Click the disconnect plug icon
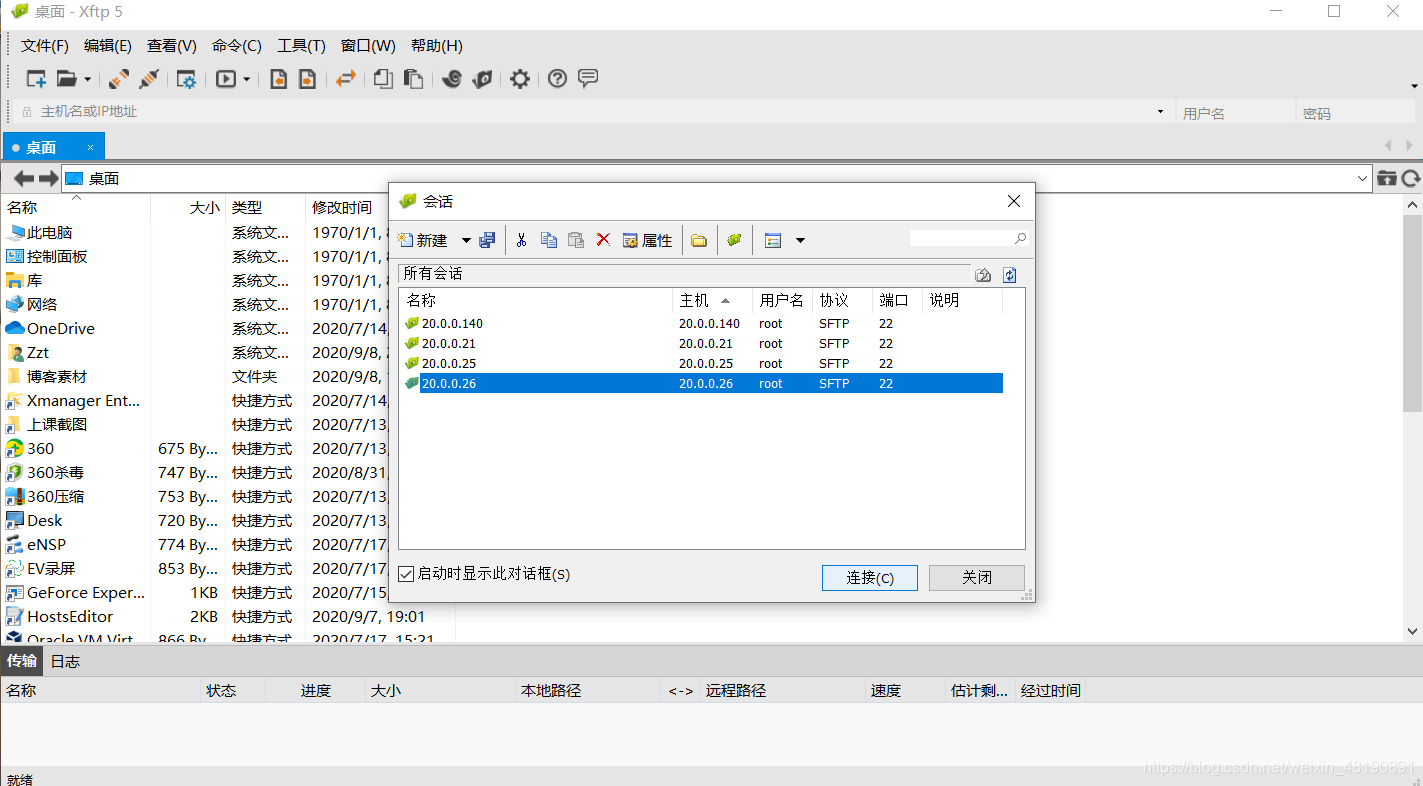The width and height of the screenshot is (1423, 786). click(x=149, y=79)
